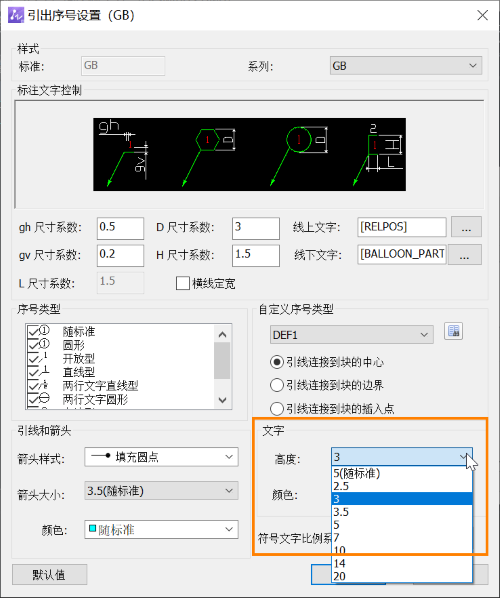Click the H 尺寸系数 input field
This screenshot has height=598, width=500.
256,255
